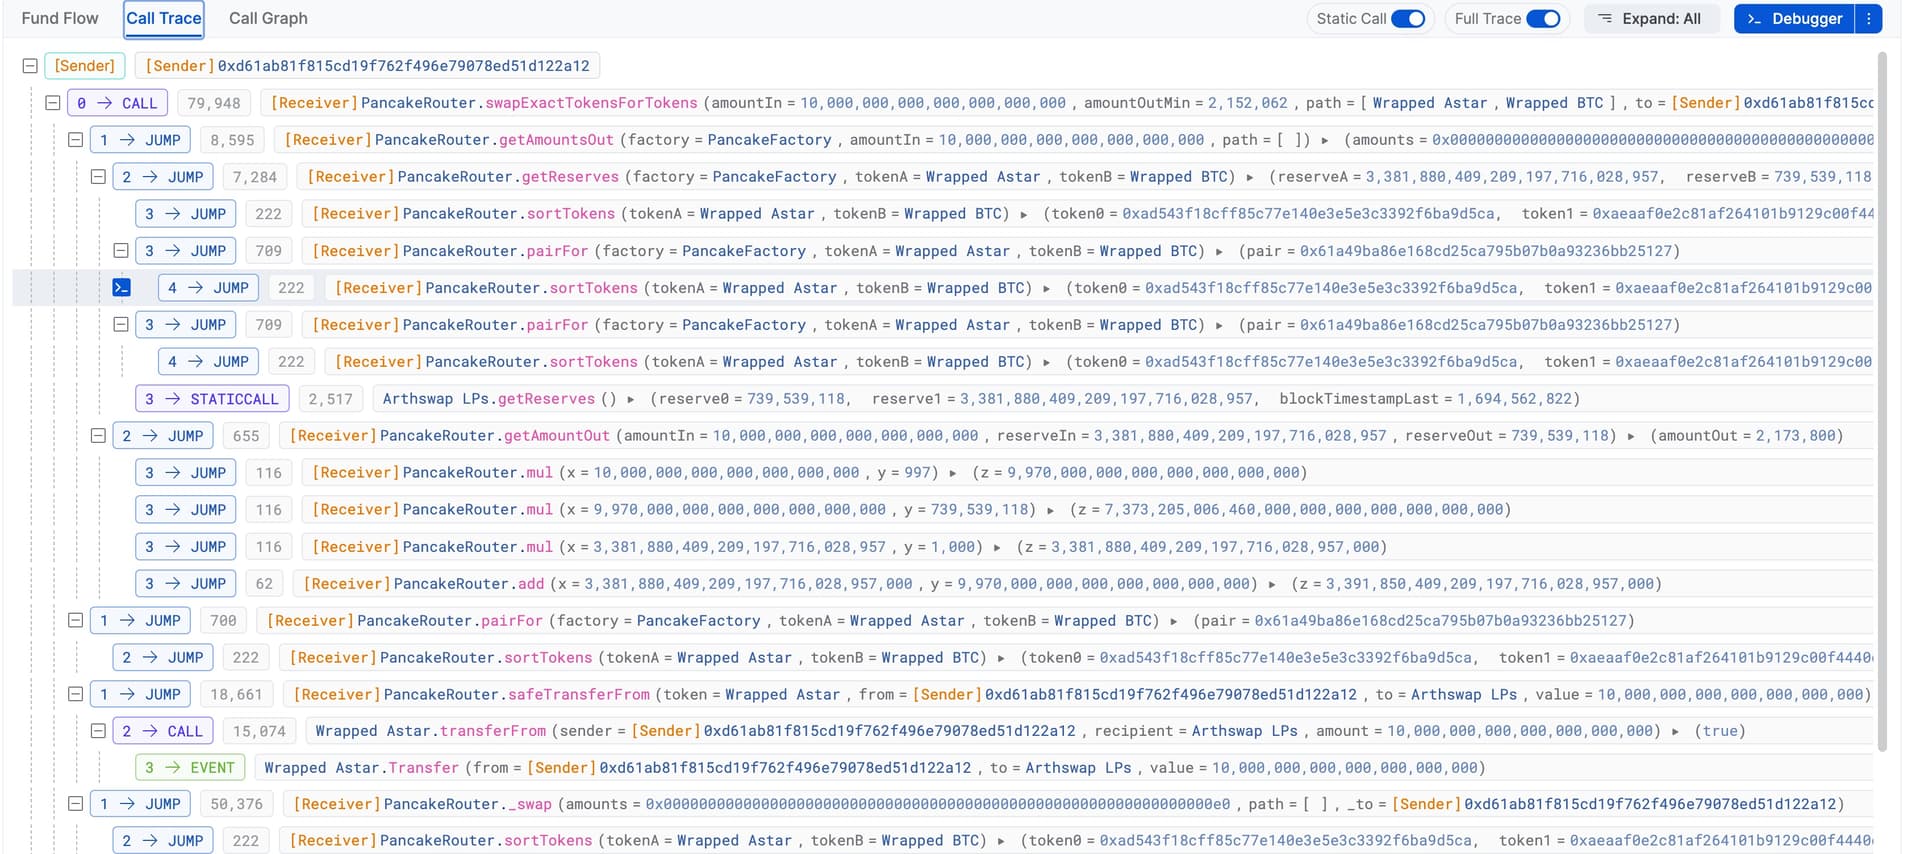Click the getAmountsOut function name
The height and width of the screenshot is (854, 1920).
click(556, 140)
